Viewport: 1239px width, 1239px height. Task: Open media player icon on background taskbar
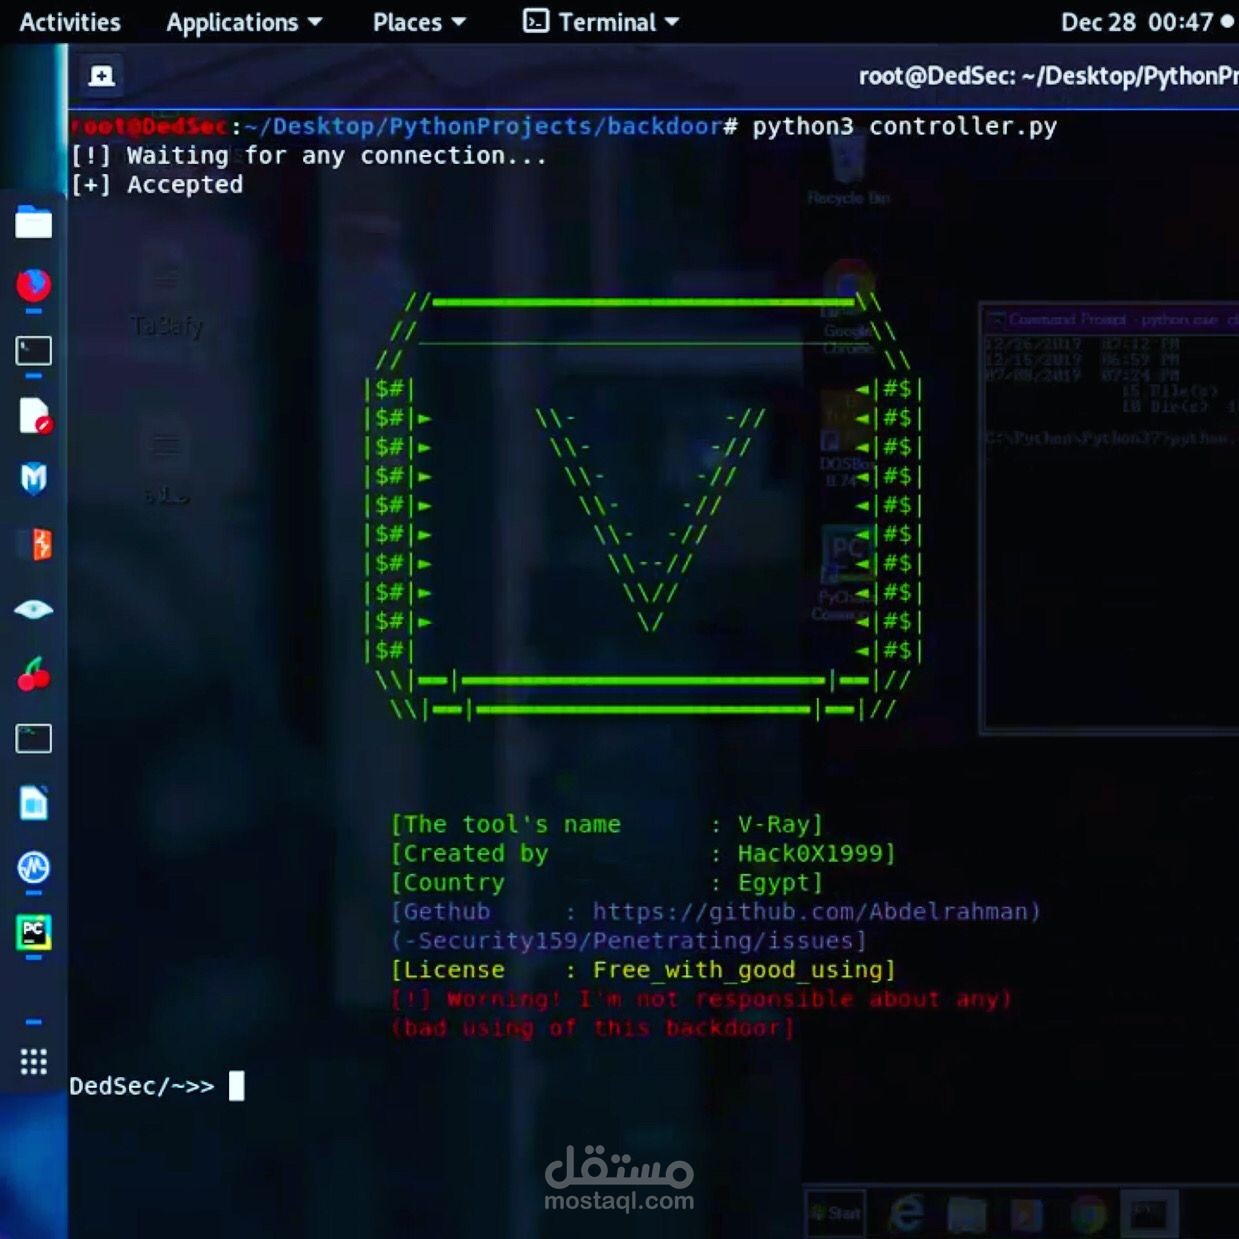[x=1027, y=1214]
